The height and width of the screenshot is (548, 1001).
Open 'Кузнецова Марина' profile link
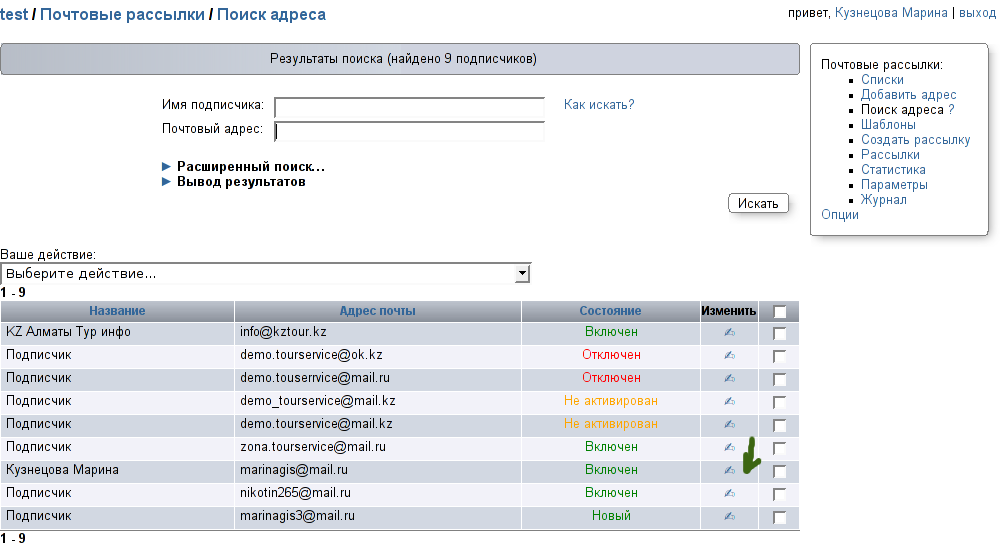891,13
